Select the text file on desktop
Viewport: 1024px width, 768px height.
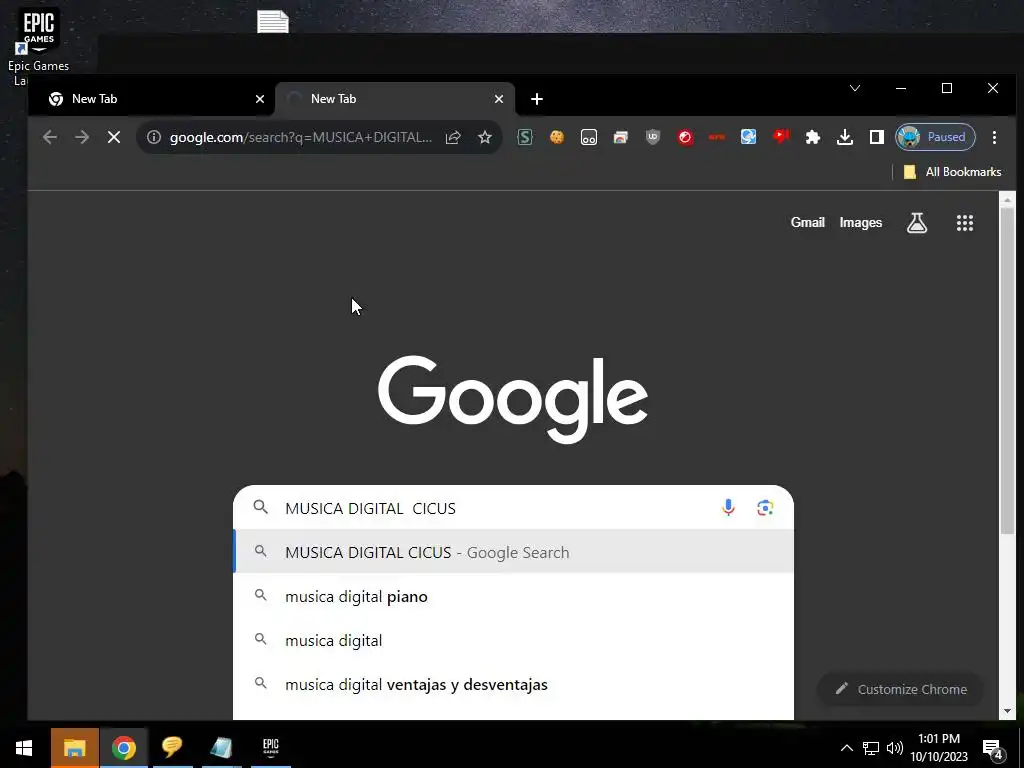tap(273, 22)
